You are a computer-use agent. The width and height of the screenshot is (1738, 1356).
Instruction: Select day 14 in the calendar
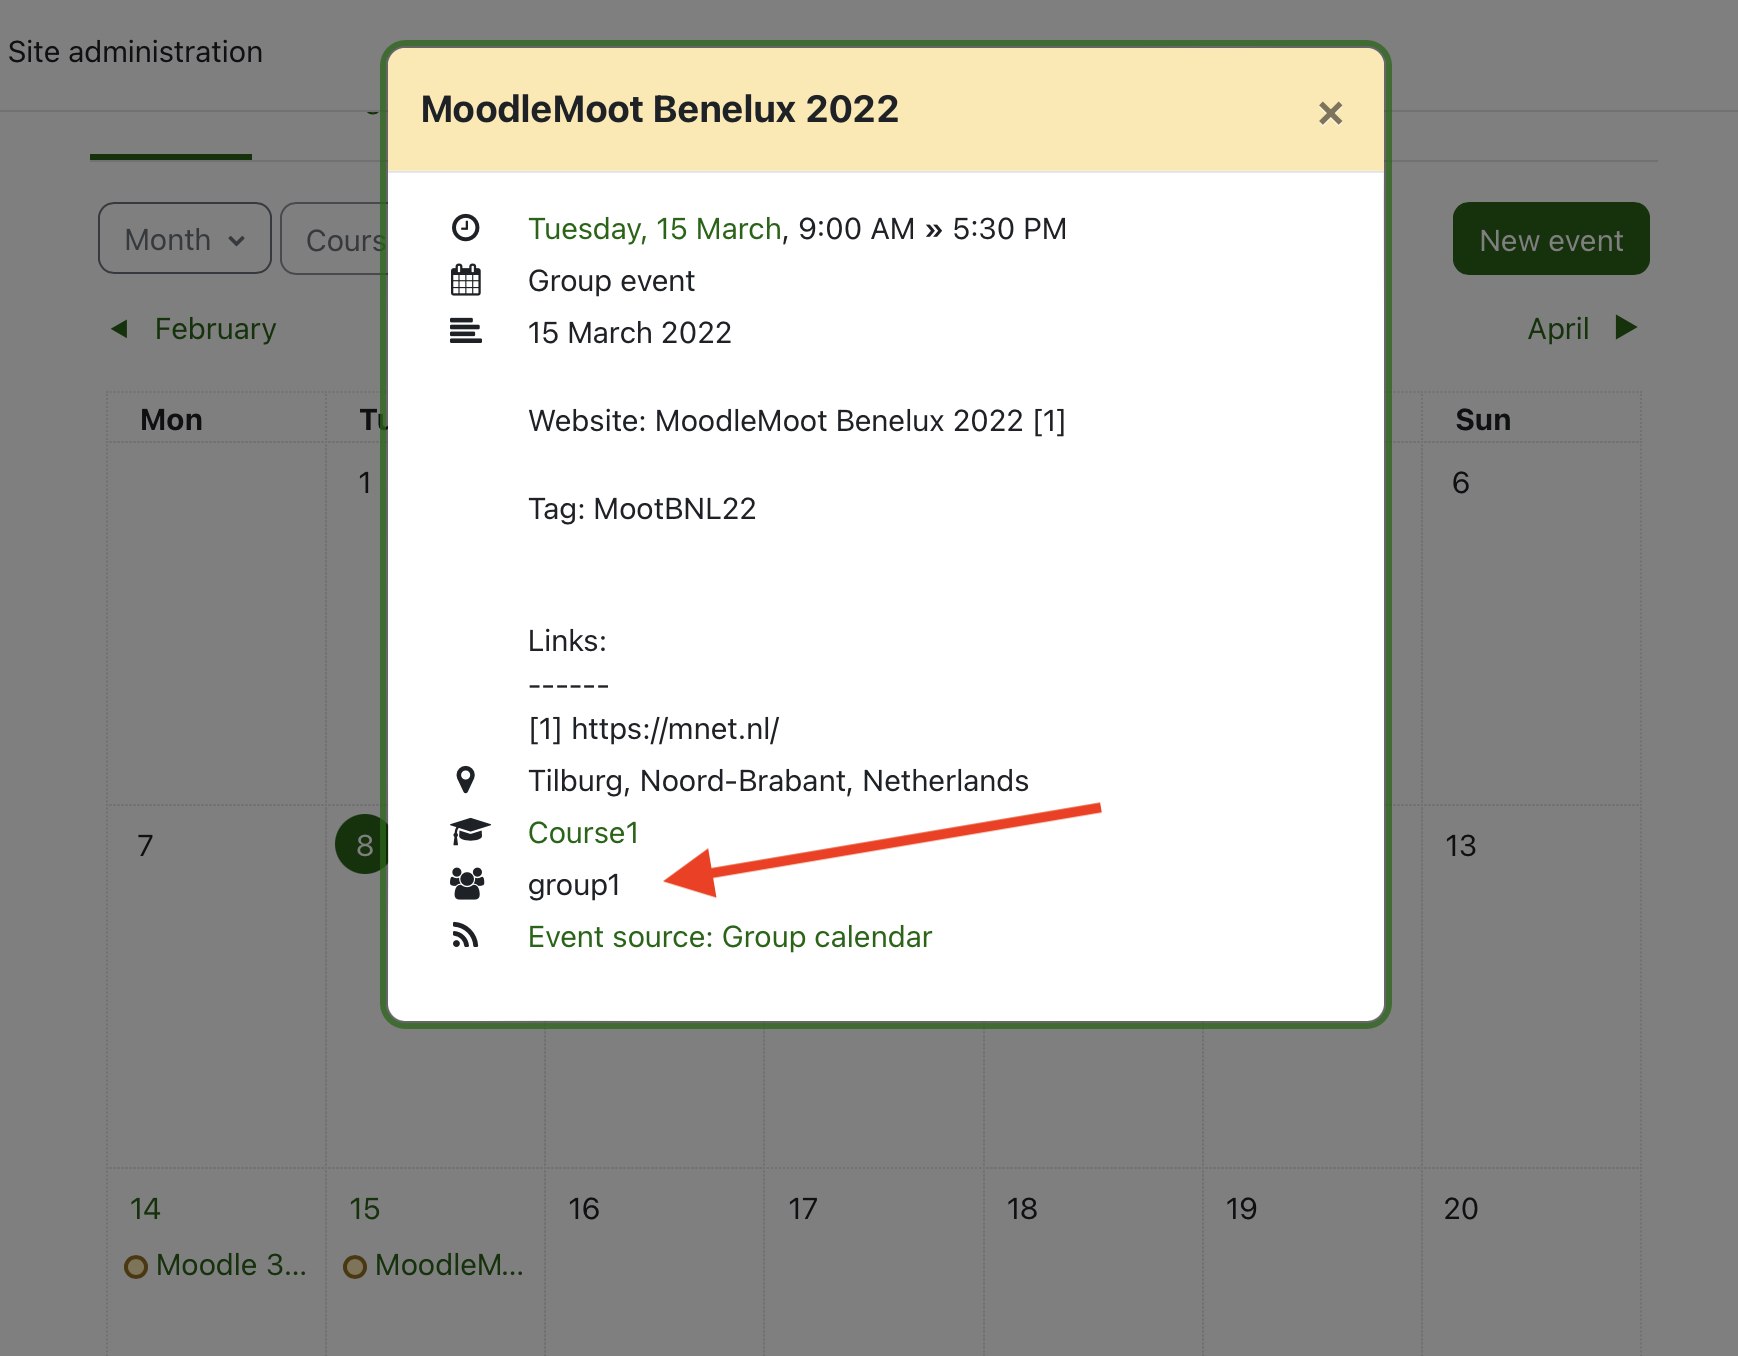click(145, 1209)
